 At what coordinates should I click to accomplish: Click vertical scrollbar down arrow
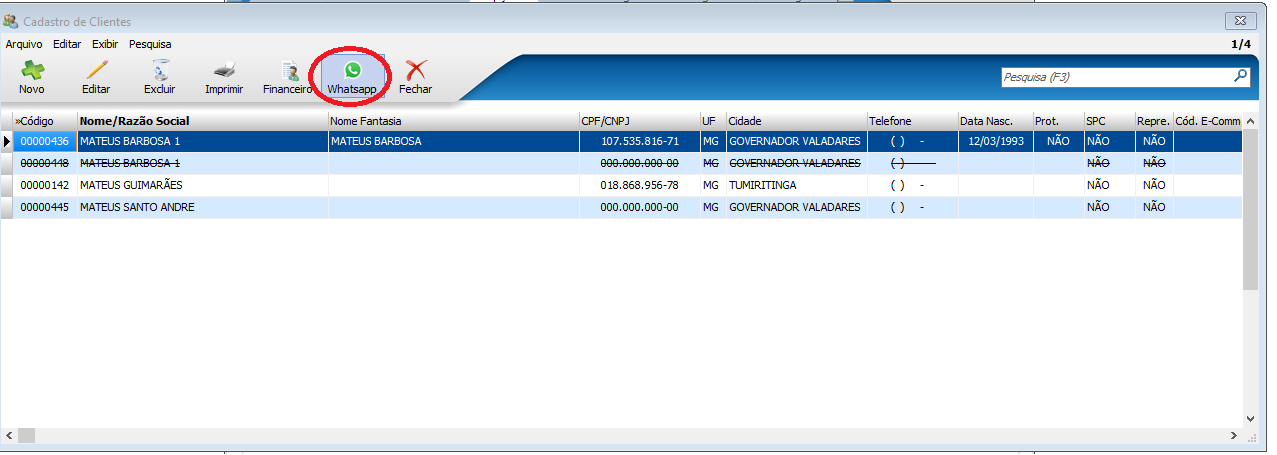pyautogui.click(x=1250, y=419)
